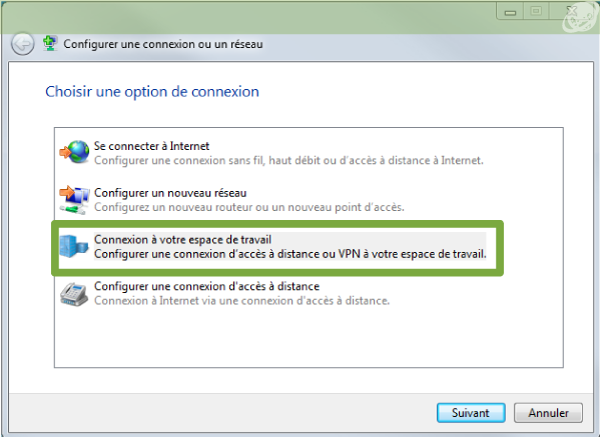The width and height of the screenshot is (600, 437).
Task: Click the computer network icon for new network
Action: (75, 199)
